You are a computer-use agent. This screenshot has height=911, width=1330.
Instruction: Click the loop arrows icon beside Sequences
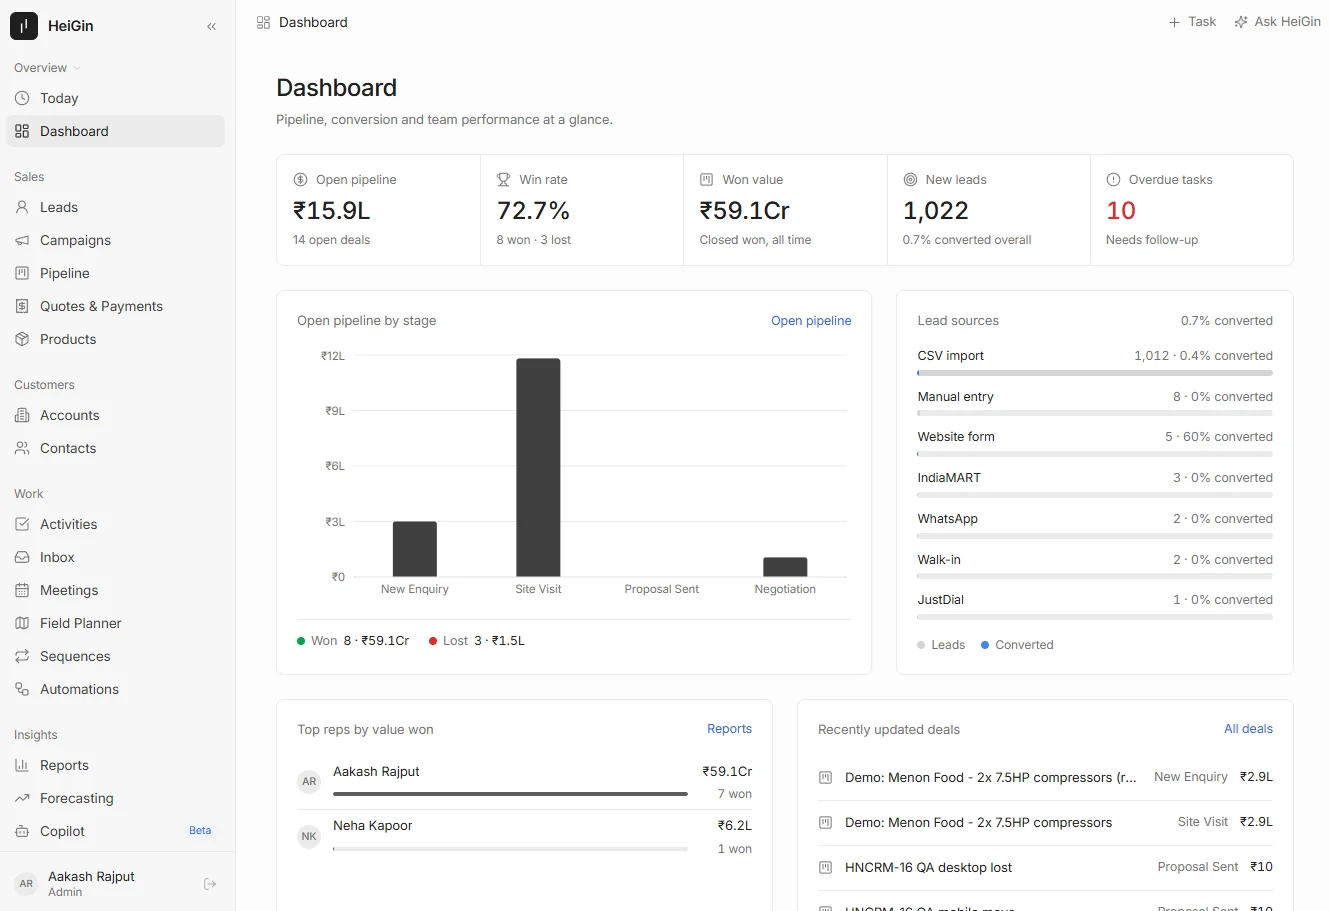[22, 656]
